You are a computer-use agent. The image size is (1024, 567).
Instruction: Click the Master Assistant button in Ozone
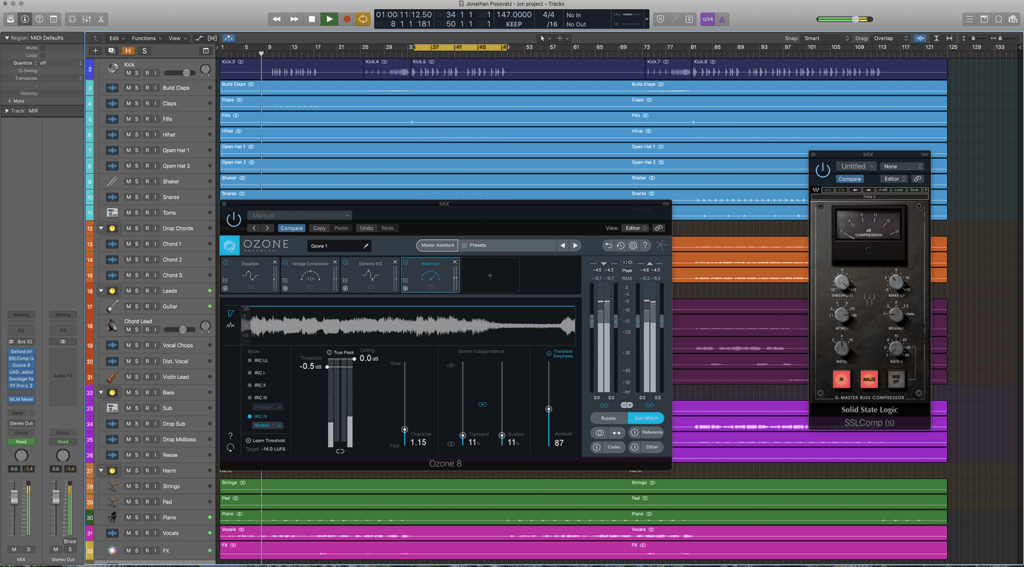[437, 246]
